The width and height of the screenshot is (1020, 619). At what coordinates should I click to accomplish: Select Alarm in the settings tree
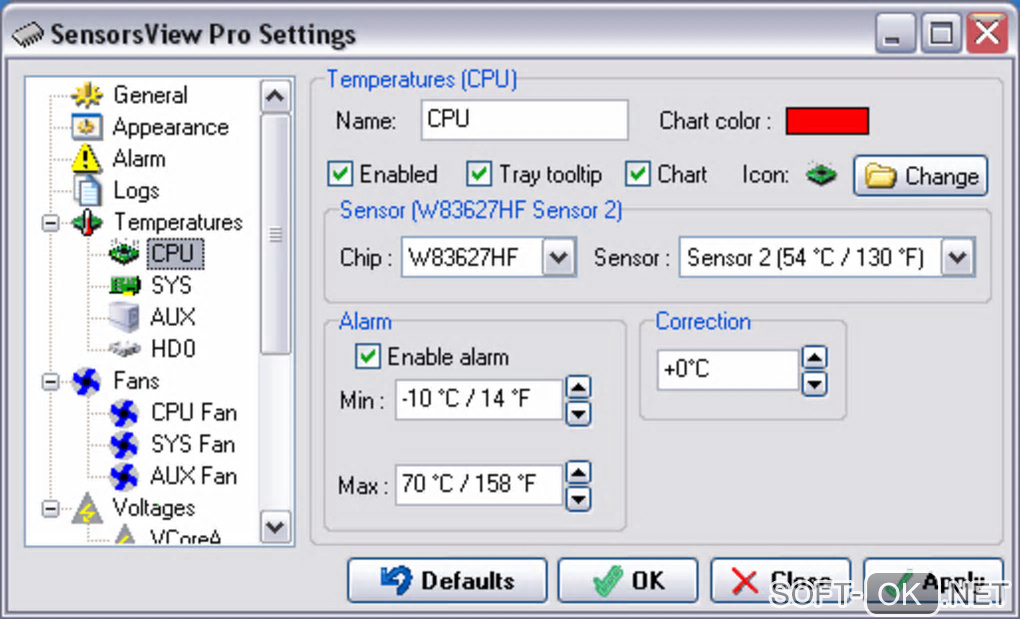[x=139, y=159]
